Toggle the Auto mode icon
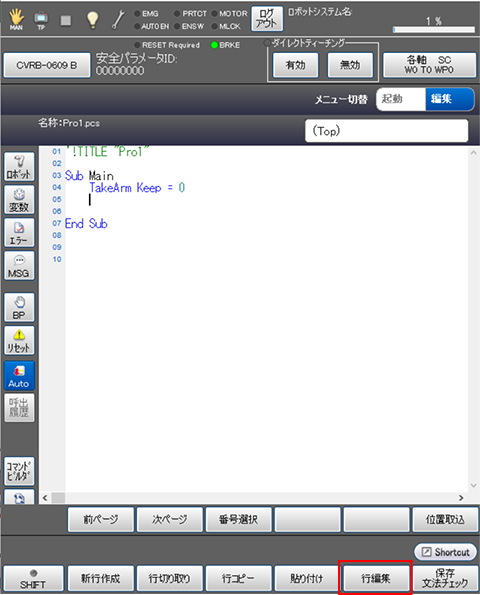480x595 pixels. pos(19,376)
